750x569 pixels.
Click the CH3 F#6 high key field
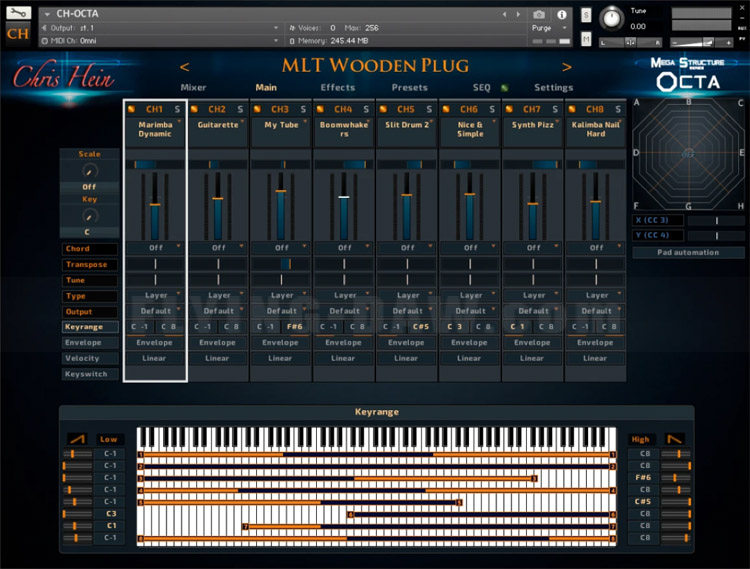tap(295, 327)
